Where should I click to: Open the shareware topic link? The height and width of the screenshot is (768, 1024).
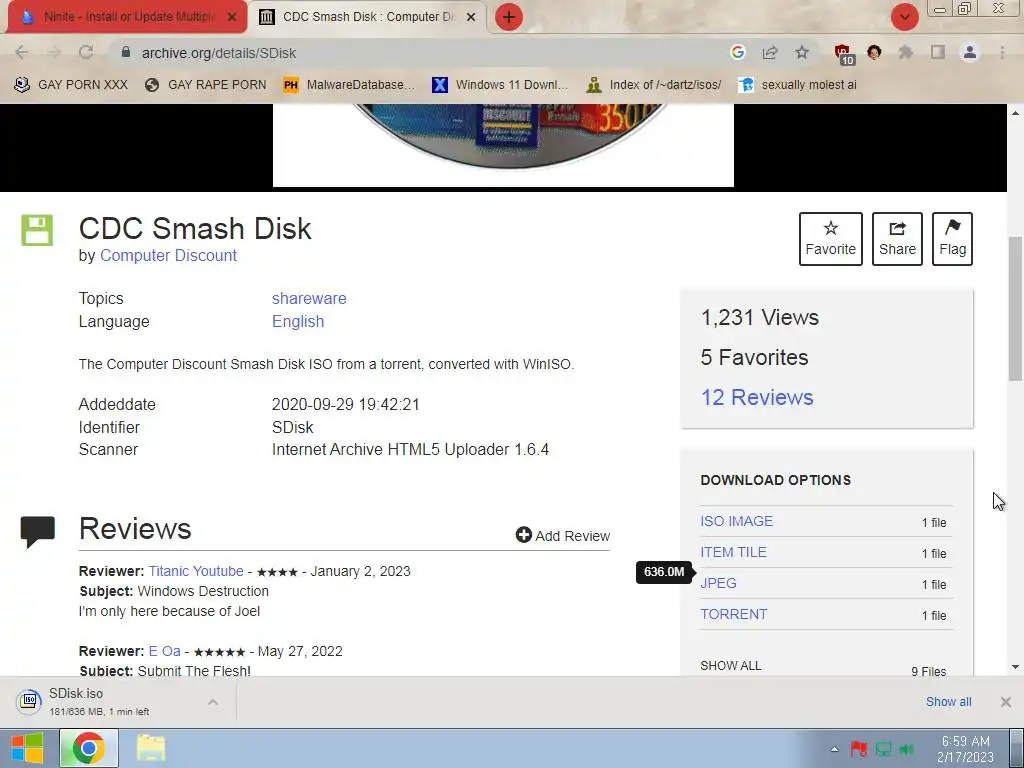309,298
